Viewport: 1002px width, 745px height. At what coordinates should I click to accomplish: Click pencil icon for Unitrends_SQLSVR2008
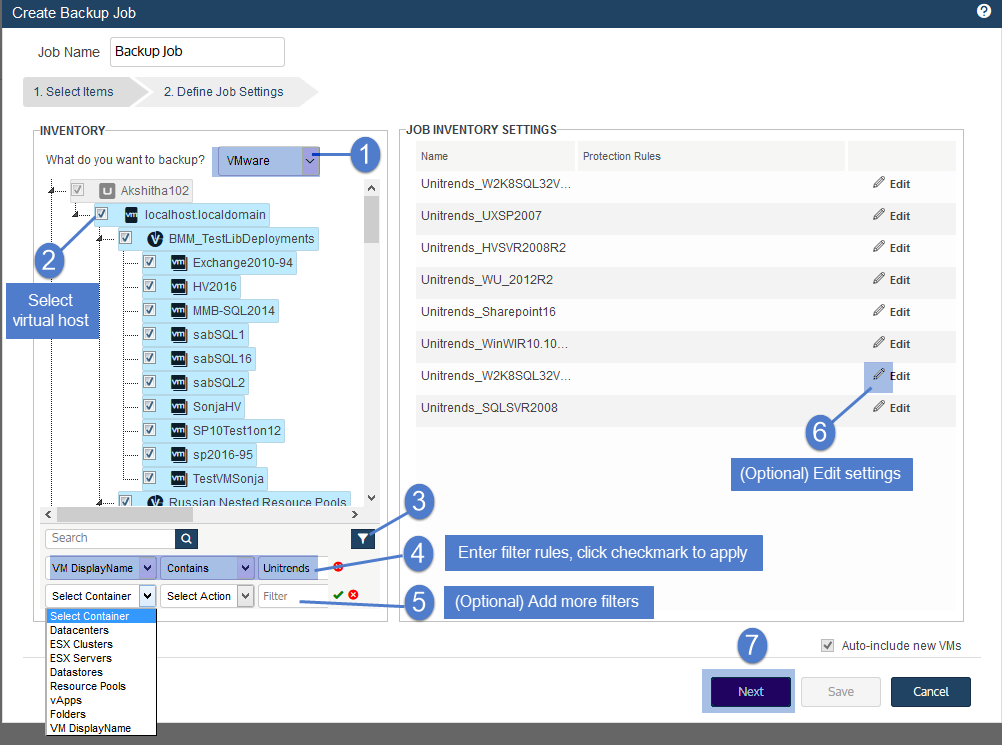pos(879,406)
